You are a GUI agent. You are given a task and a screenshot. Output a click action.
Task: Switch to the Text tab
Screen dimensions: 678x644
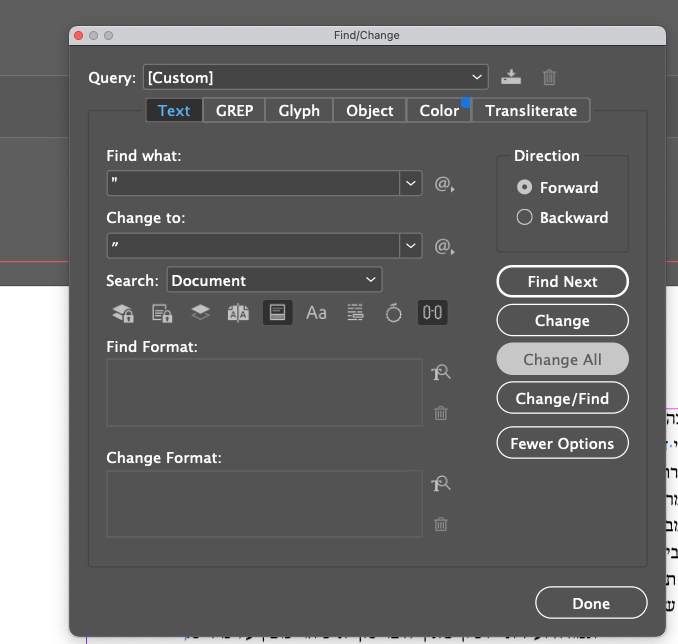coord(174,111)
